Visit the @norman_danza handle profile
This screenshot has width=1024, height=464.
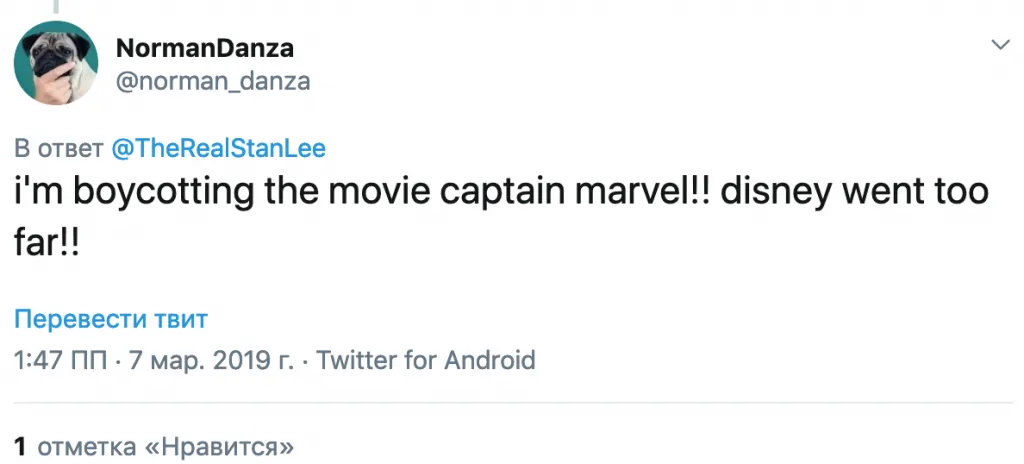pos(213,81)
